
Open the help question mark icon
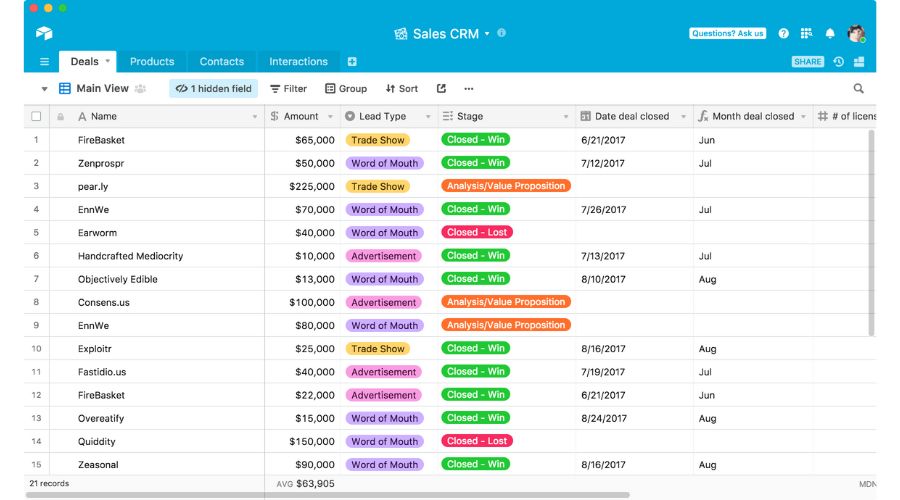point(783,33)
